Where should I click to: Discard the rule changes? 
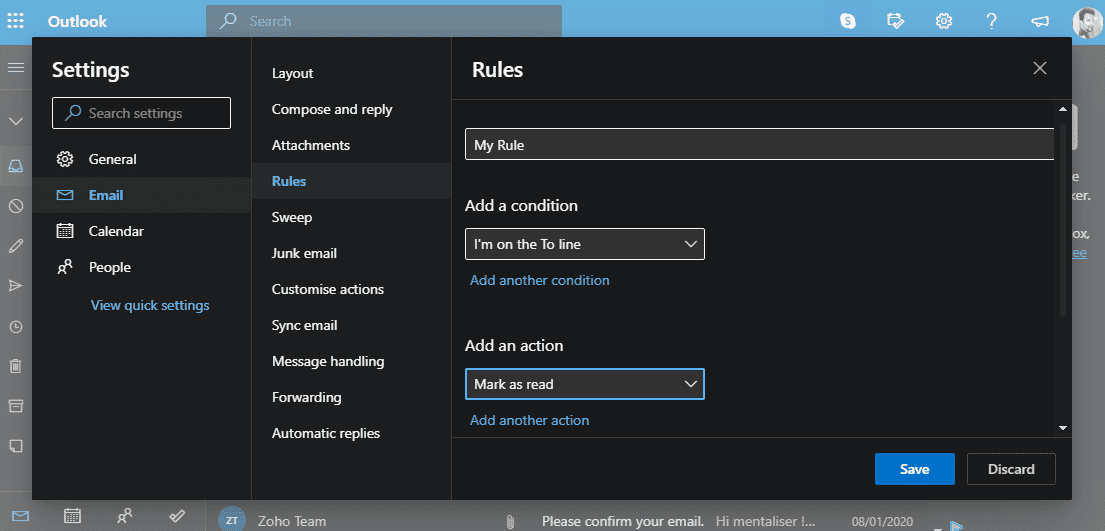(1011, 469)
